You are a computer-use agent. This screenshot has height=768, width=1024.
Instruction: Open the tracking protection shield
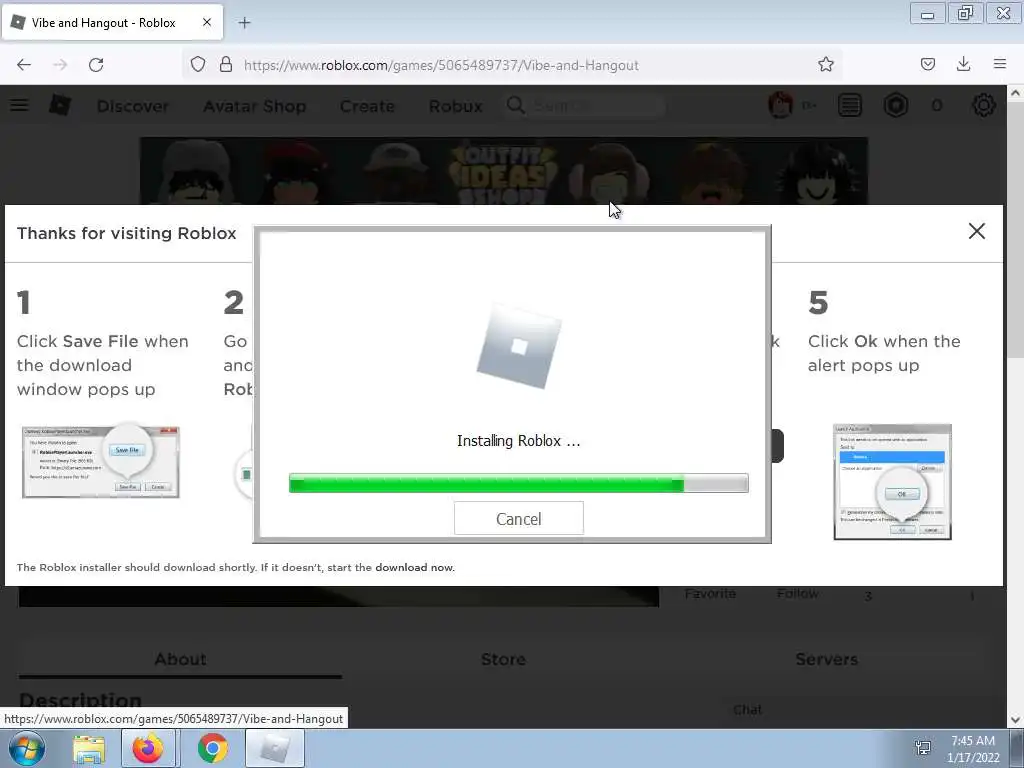pos(198,65)
